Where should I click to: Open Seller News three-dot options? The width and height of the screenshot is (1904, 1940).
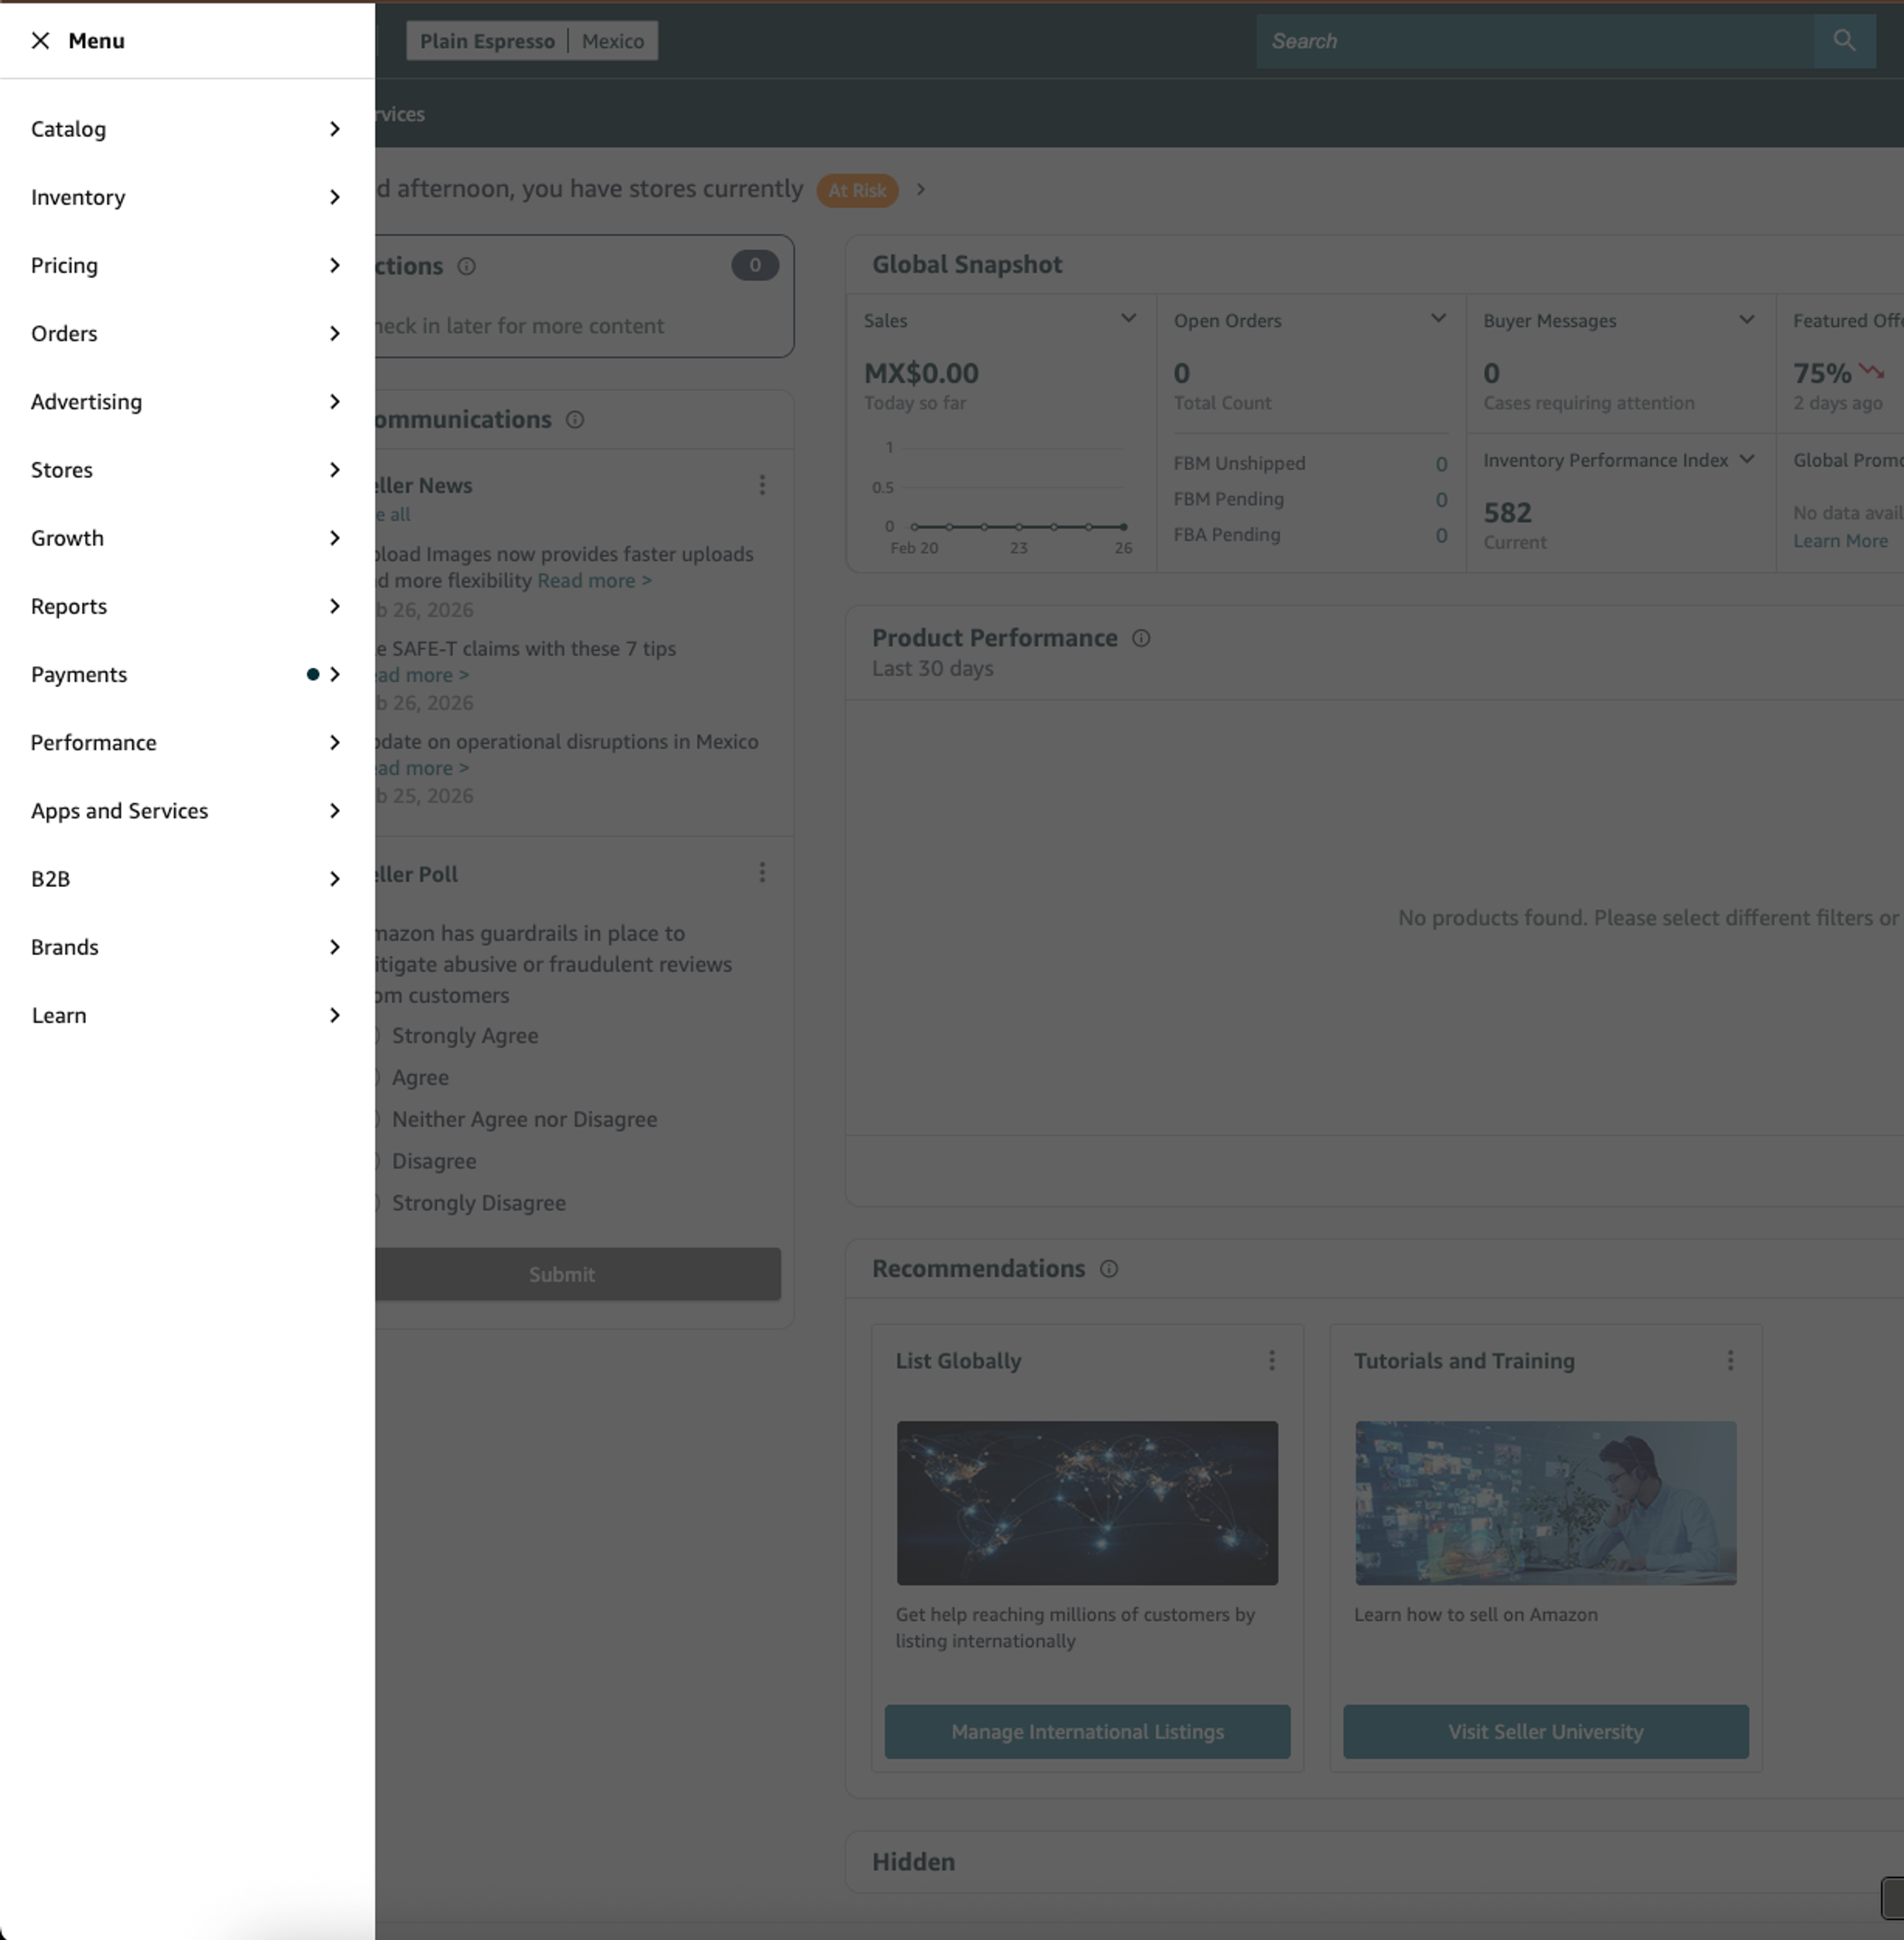(x=762, y=485)
